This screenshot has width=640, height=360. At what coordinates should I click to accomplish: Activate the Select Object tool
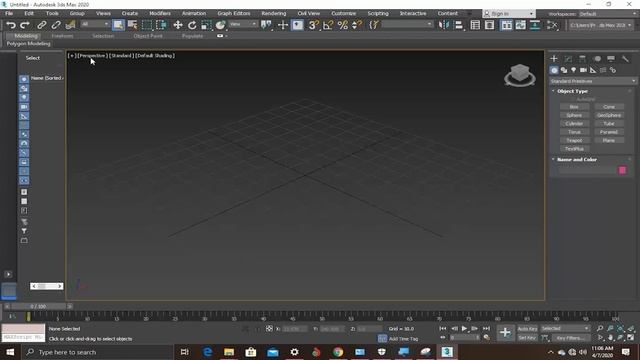coord(118,25)
